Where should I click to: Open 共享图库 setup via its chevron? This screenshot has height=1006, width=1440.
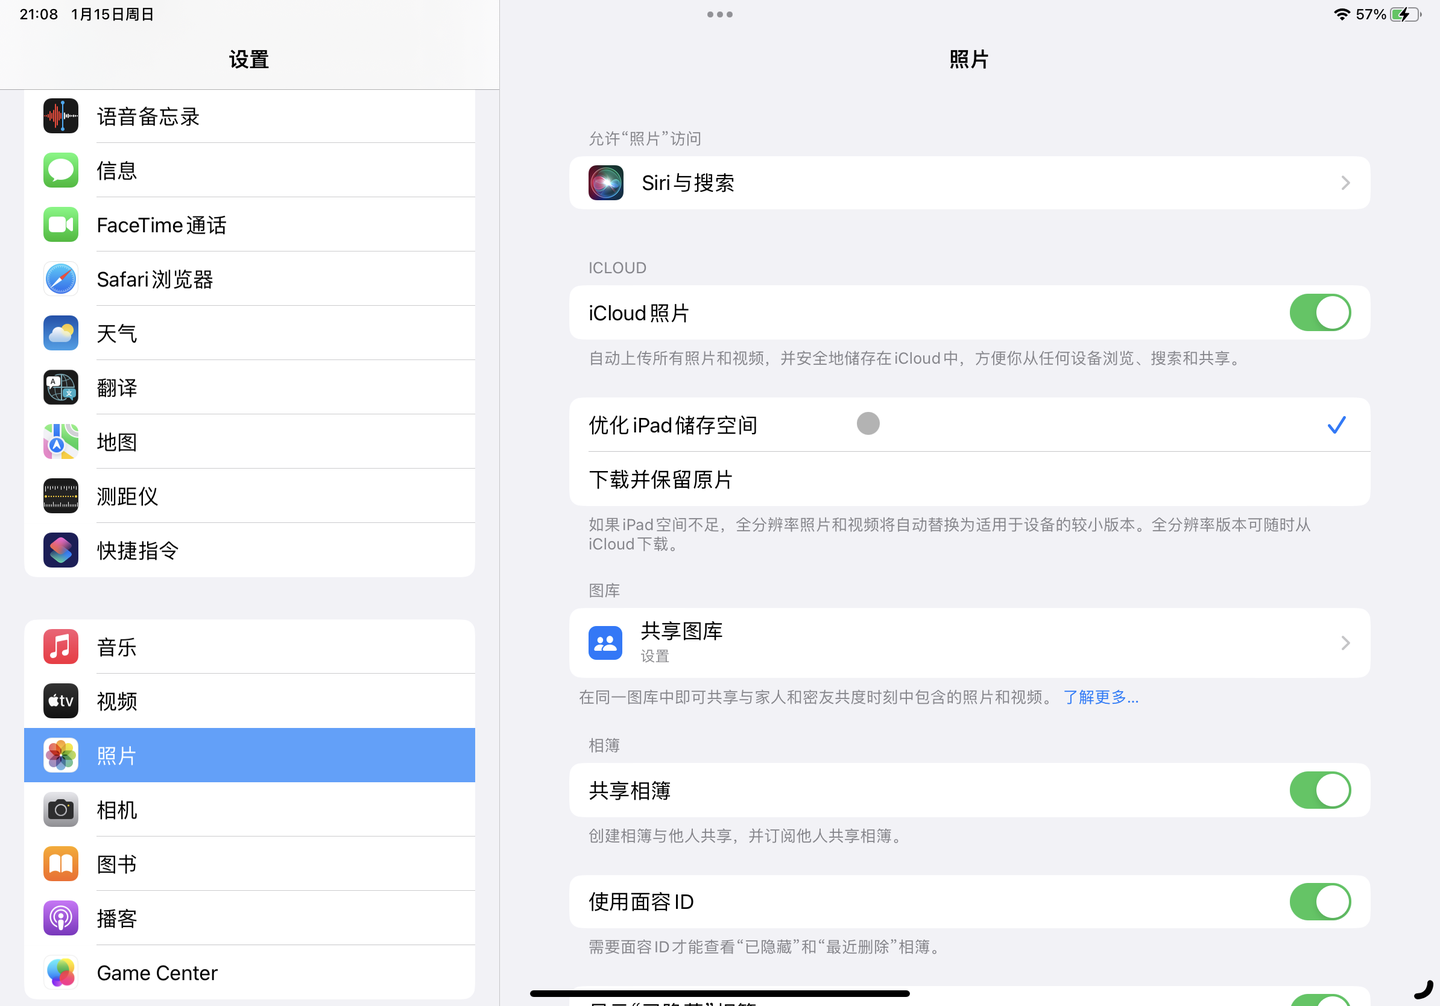point(1344,643)
